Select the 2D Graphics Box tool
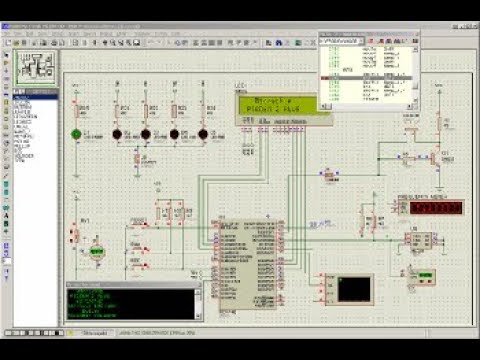This screenshot has width=480, height=360. tap(6, 184)
